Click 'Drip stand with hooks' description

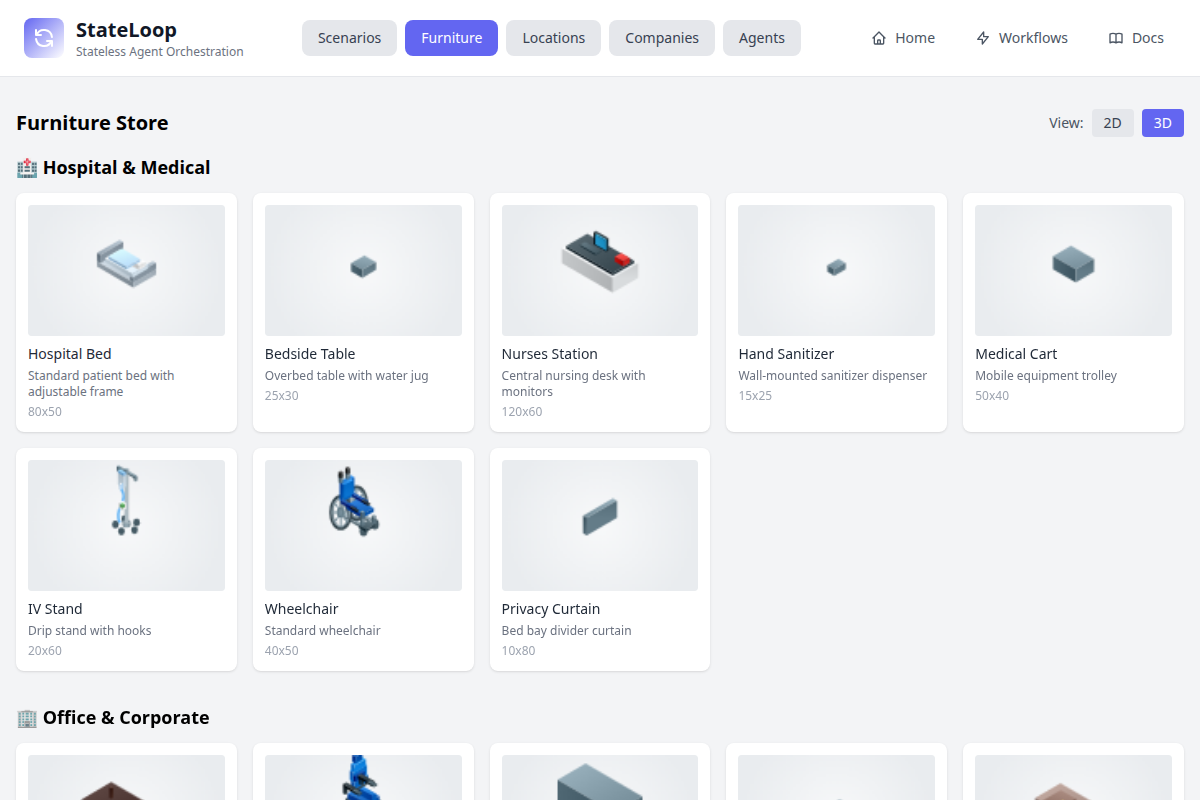coord(90,631)
